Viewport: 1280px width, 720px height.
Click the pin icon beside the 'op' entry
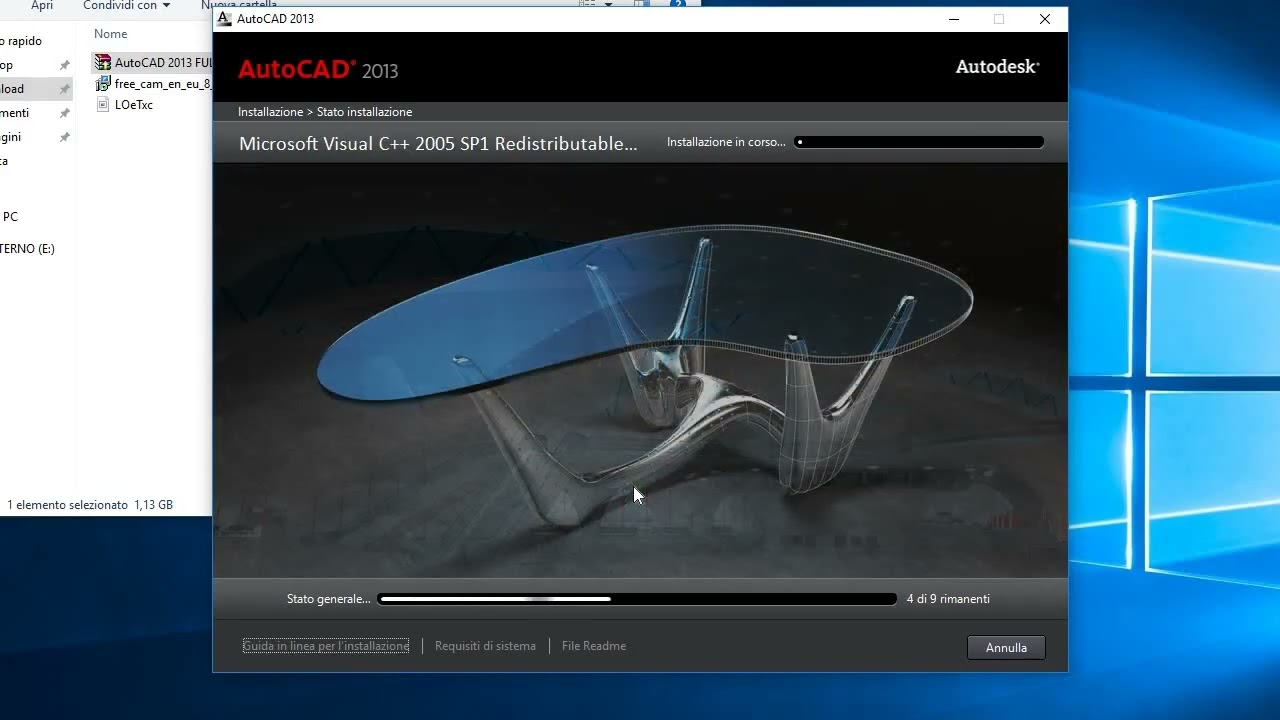pos(65,65)
